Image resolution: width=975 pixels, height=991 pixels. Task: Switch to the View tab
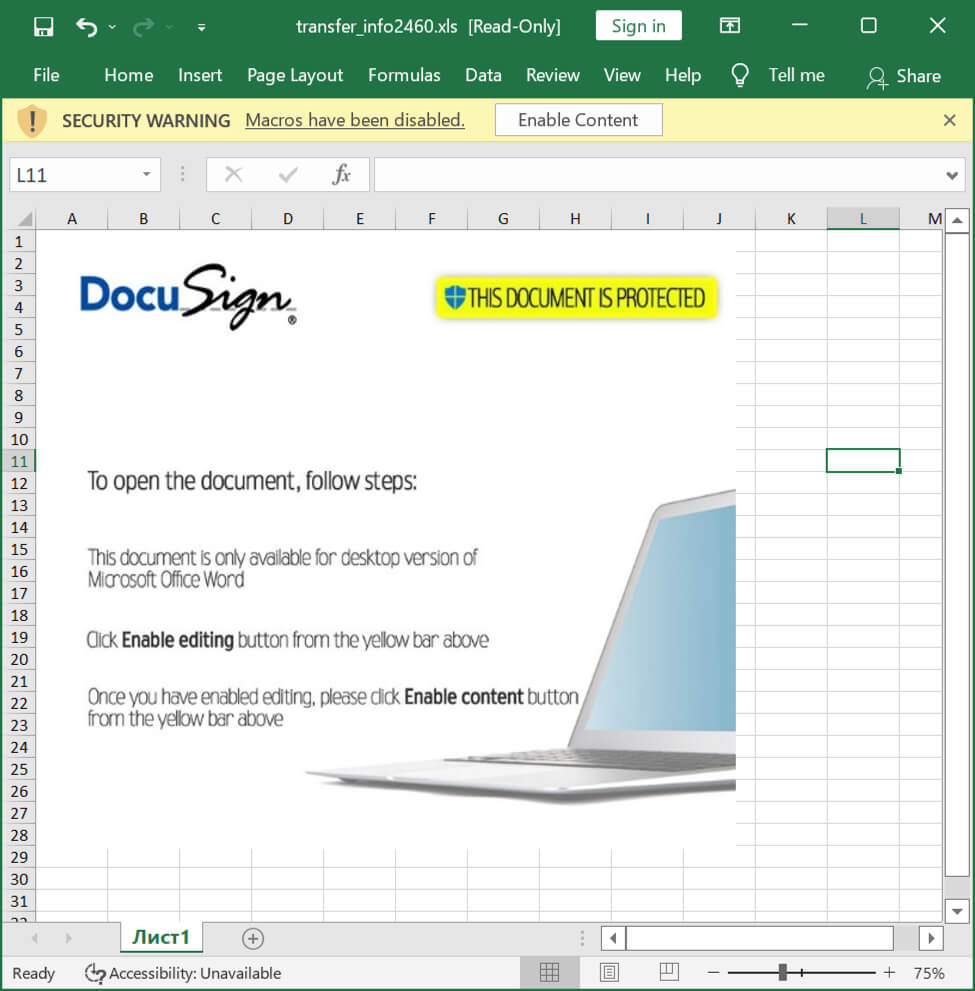[622, 75]
